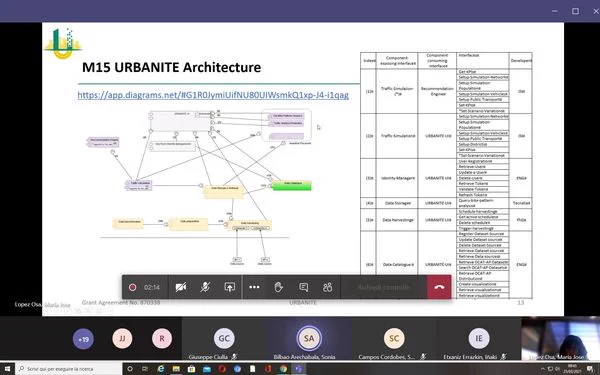The width and height of the screenshot is (600, 375).
Task: Open the share screen tray
Action: pyautogui.click(x=230, y=287)
